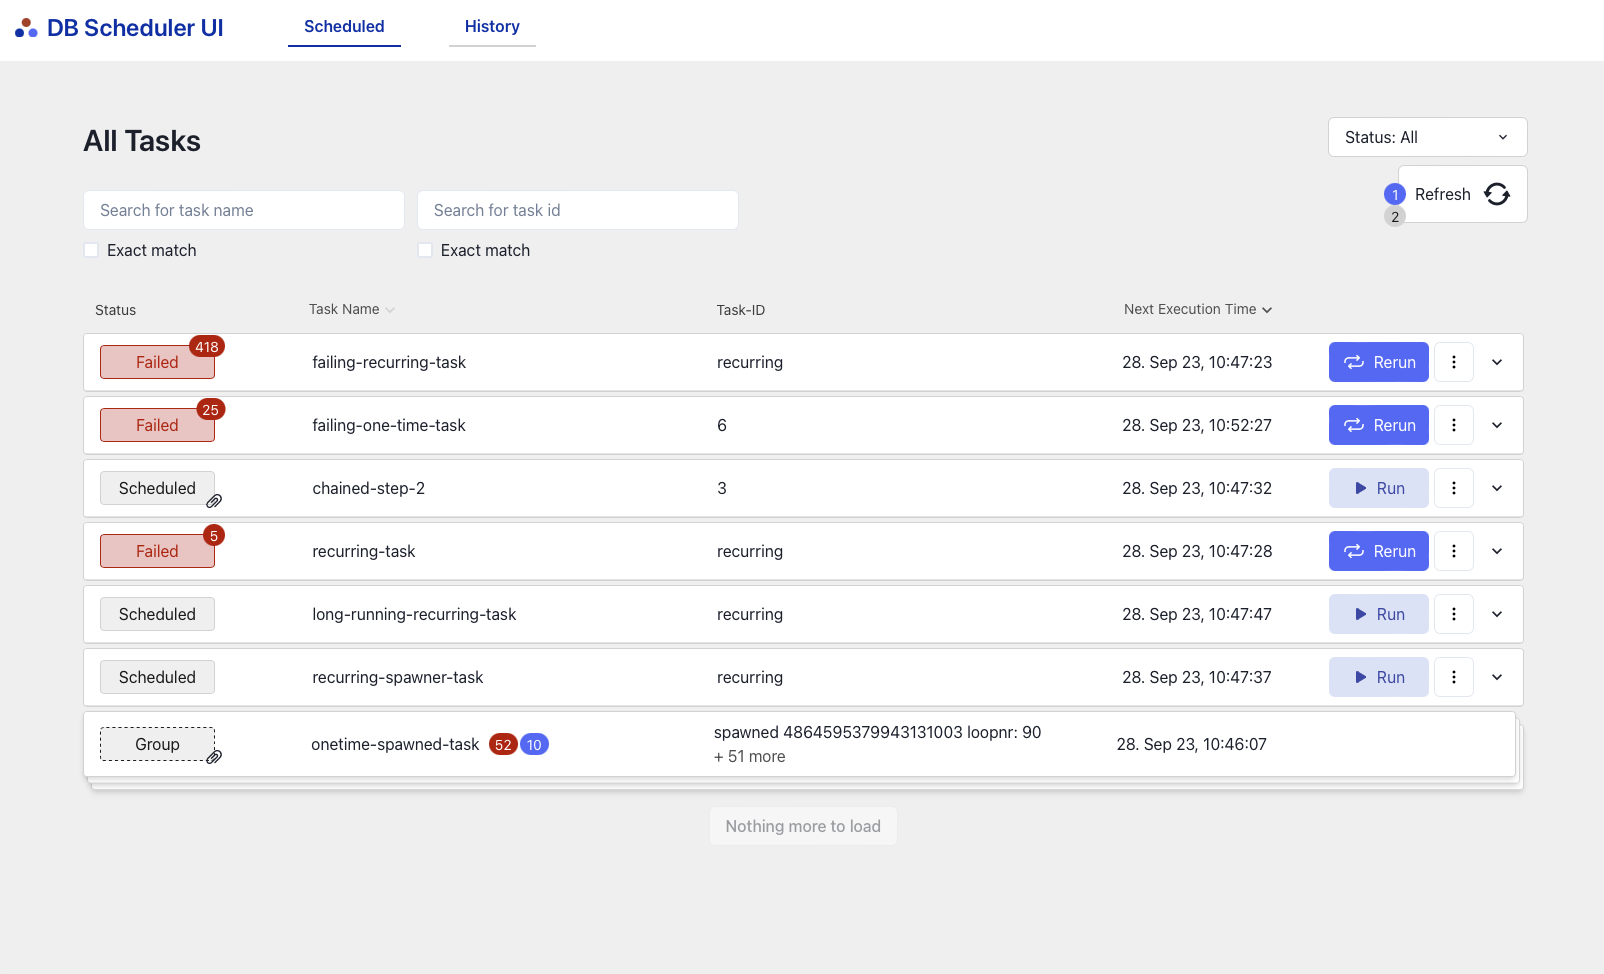Click the 418 failure count badge

(207, 347)
